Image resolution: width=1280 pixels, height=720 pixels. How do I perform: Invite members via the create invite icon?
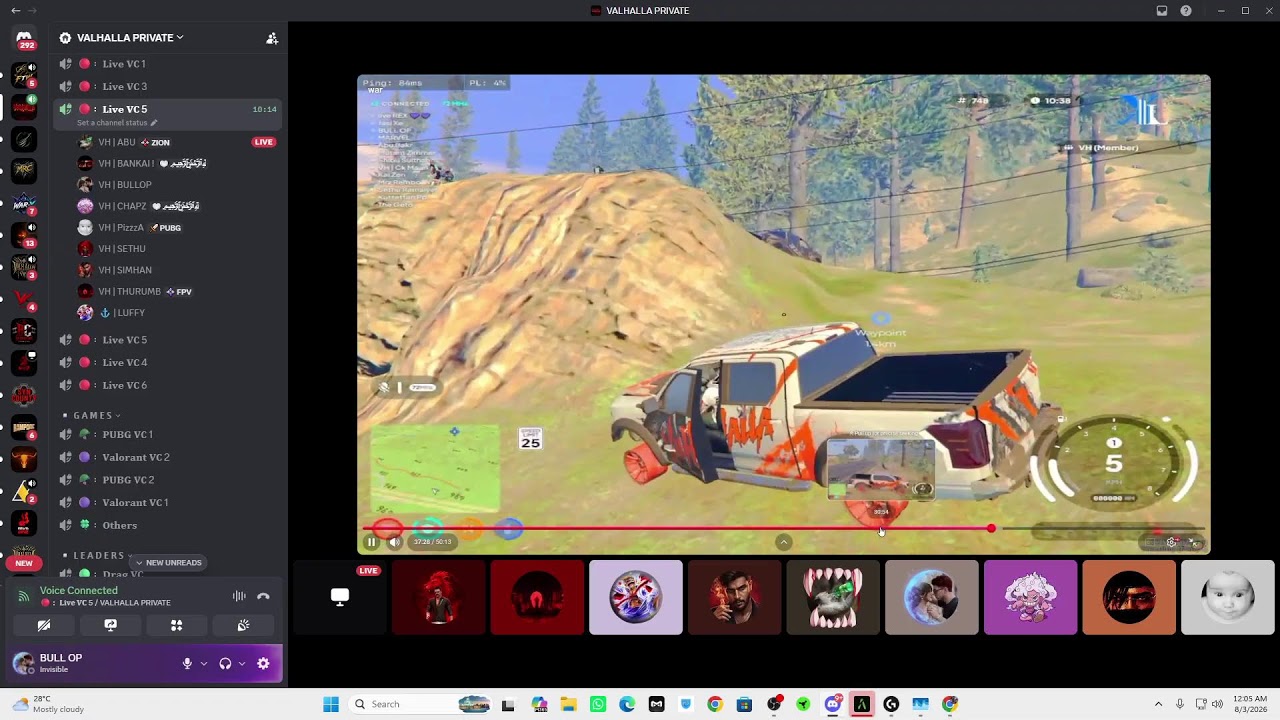pyautogui.click(x=272, y=38)
